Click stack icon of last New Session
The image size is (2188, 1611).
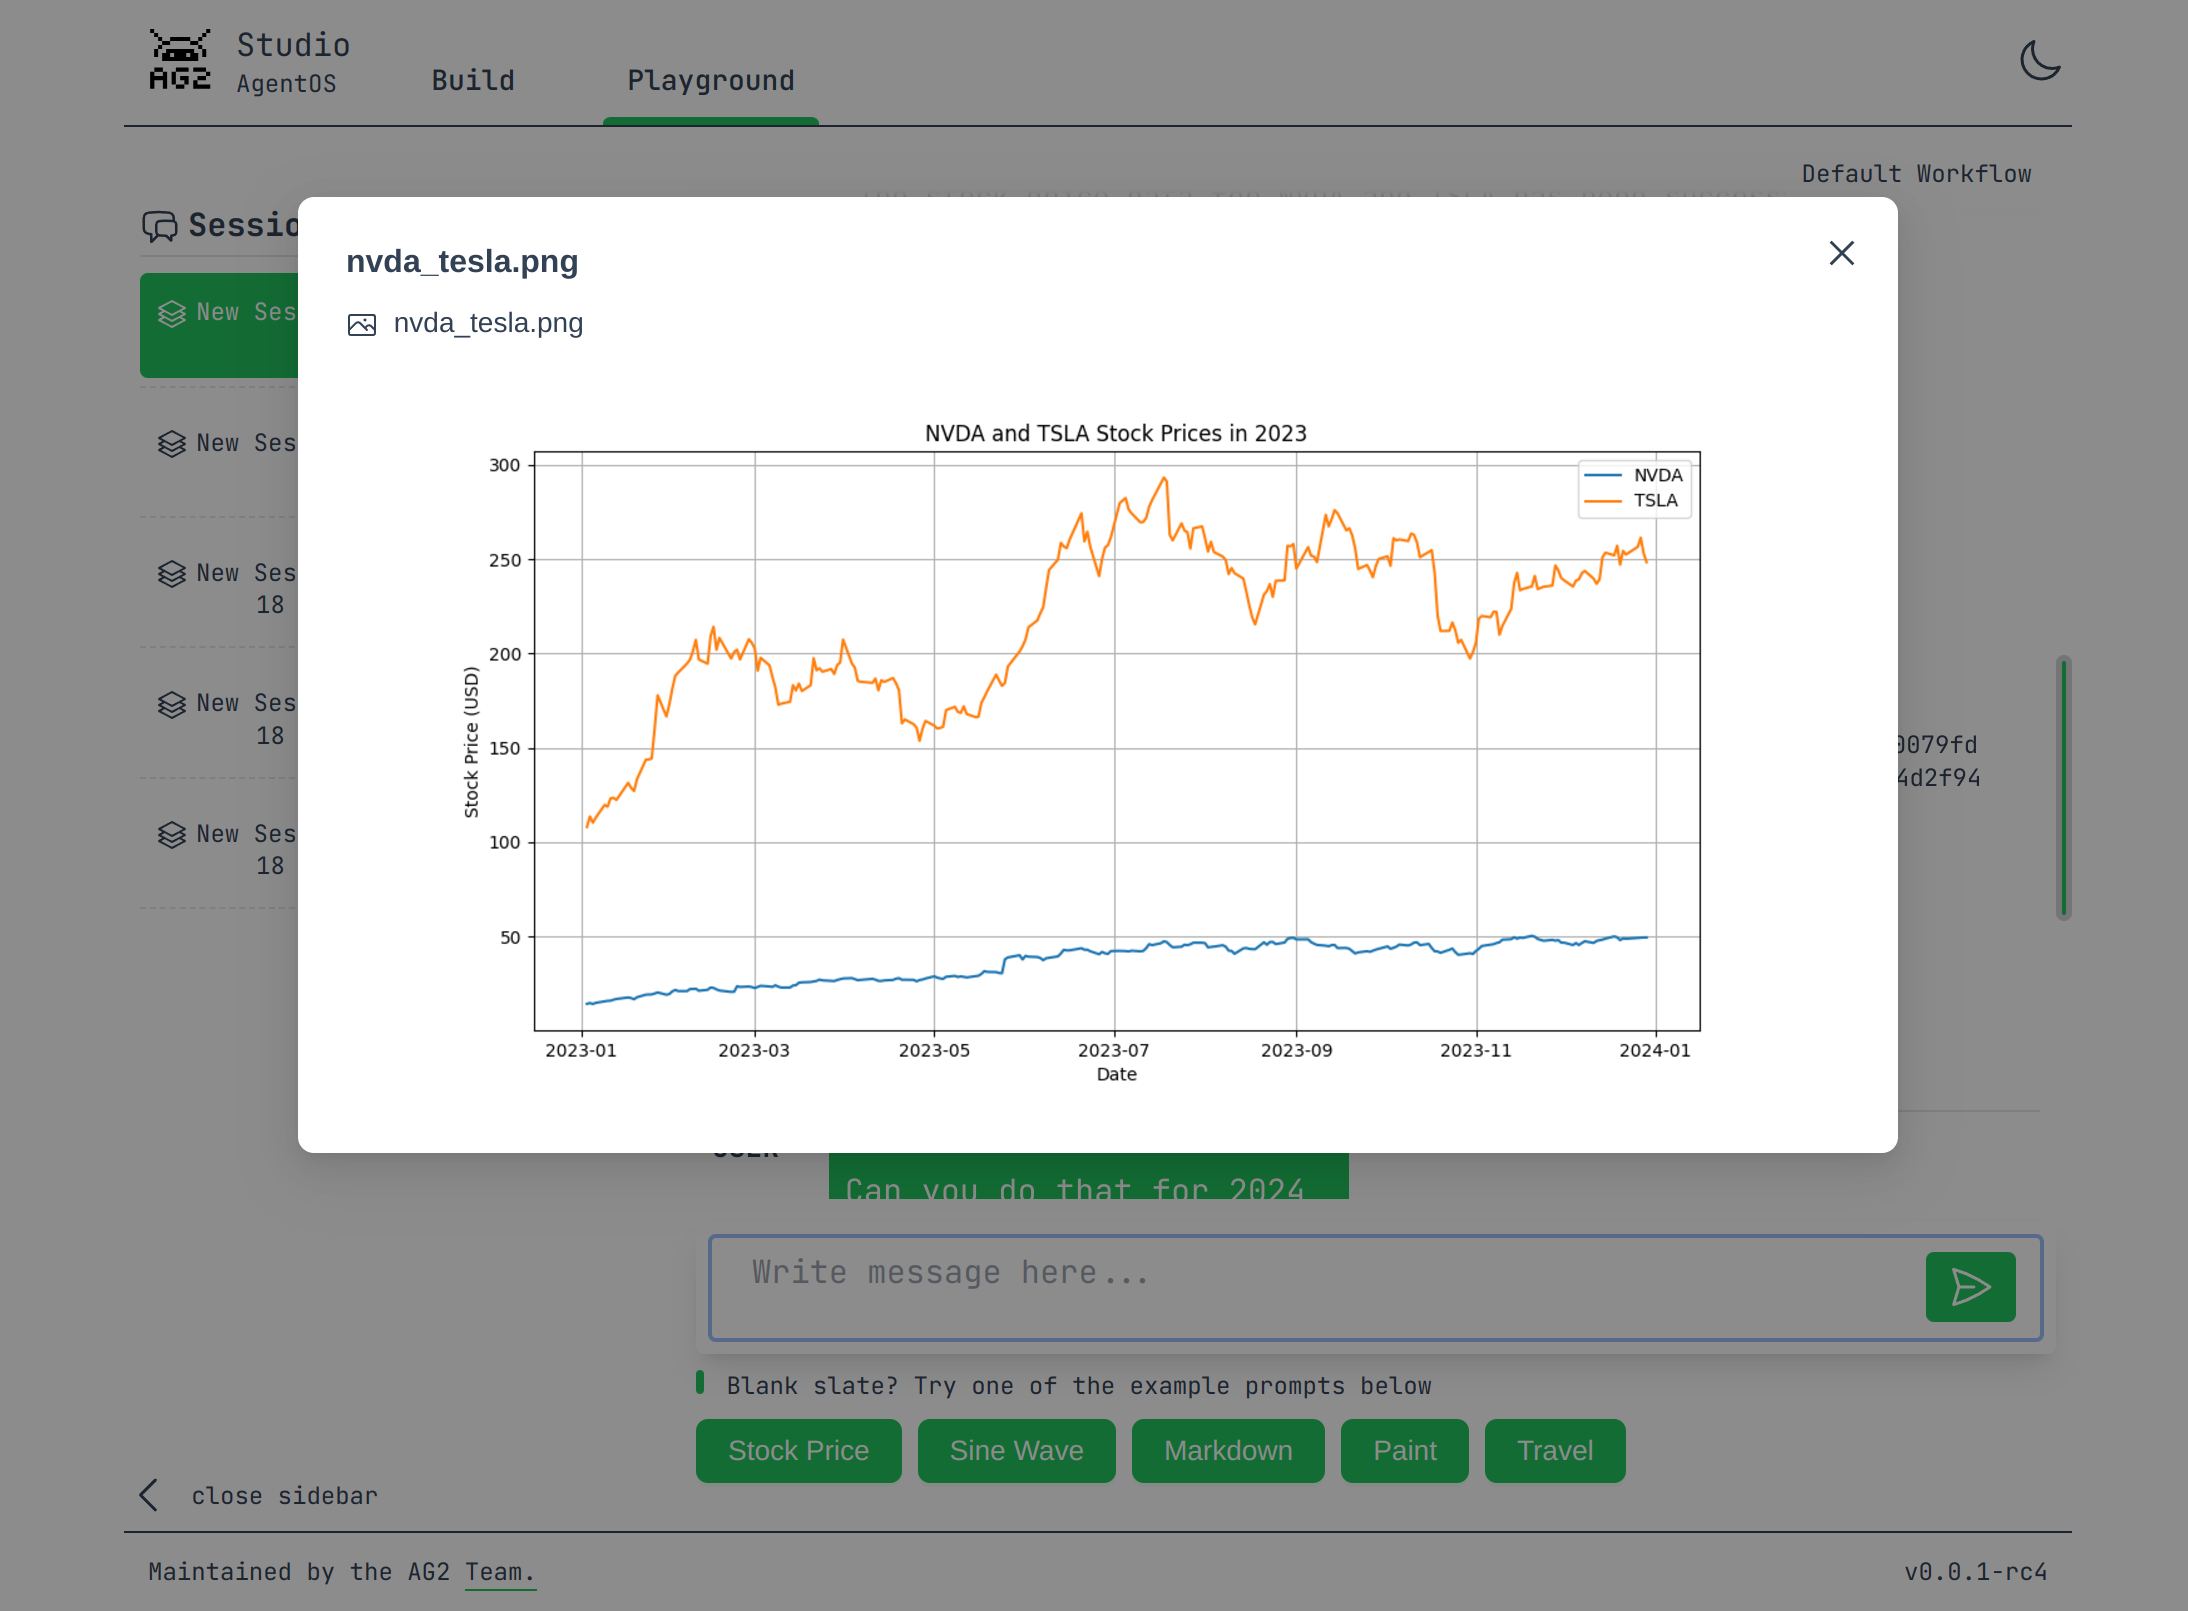click(x=172, y=835)
